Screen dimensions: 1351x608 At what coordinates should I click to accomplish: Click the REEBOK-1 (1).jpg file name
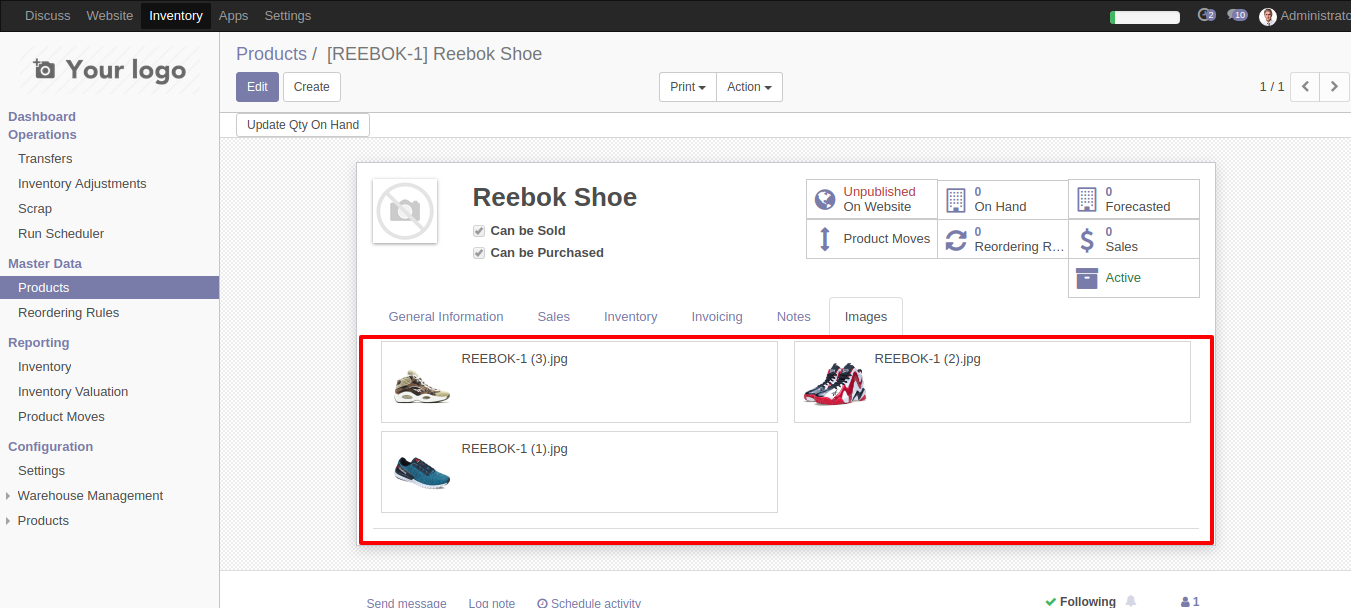click(x=515, y=449)
